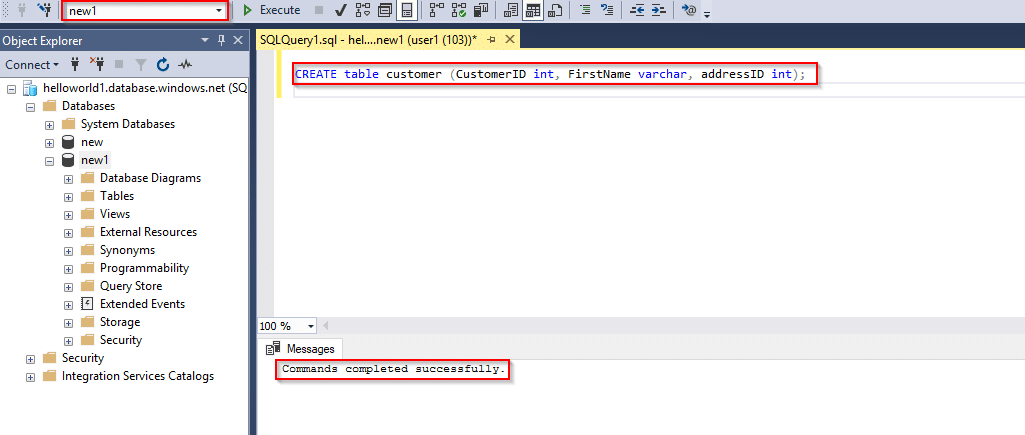Image resolution: width=1025 pixels, height=435 pixels.
Task: Switch output to Results to Text
Action: coord(512,10)
